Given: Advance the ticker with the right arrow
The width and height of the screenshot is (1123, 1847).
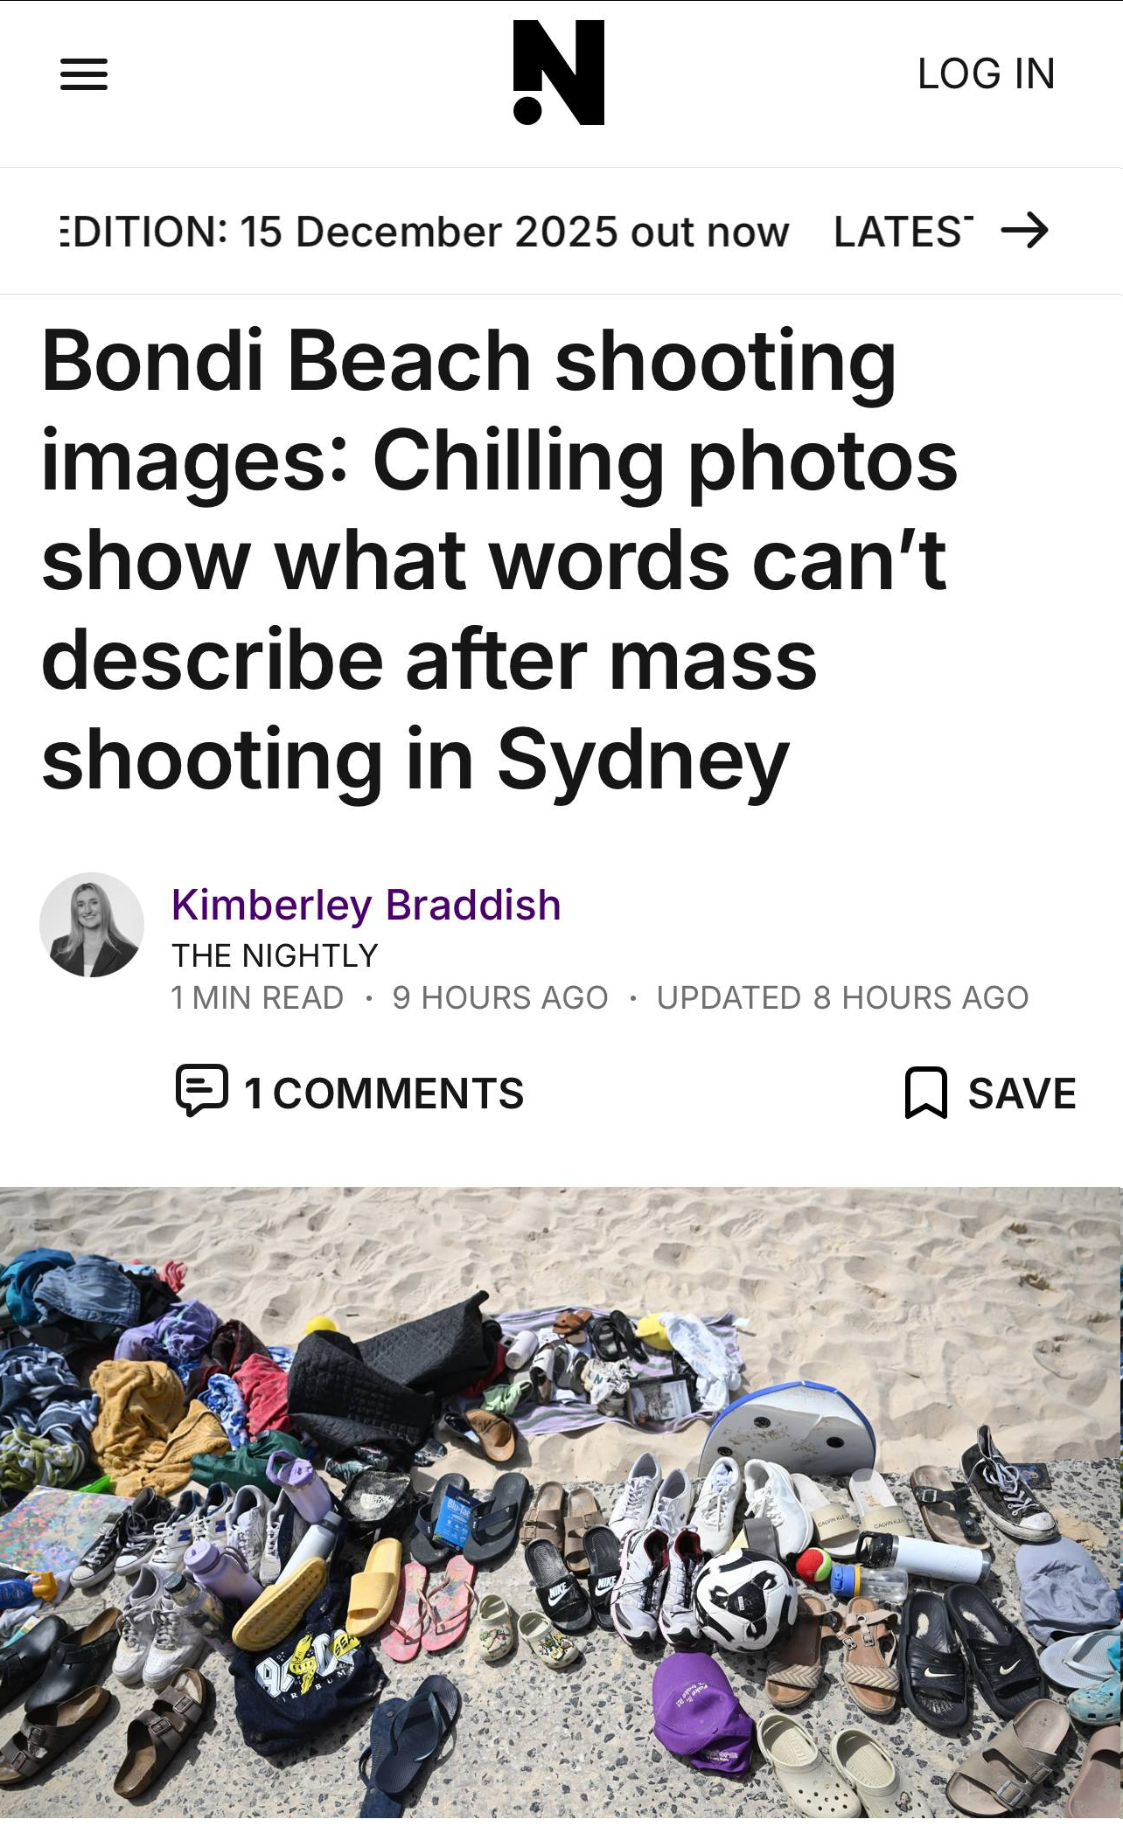Looking at the screenshot, I should tap(1025, 231).
